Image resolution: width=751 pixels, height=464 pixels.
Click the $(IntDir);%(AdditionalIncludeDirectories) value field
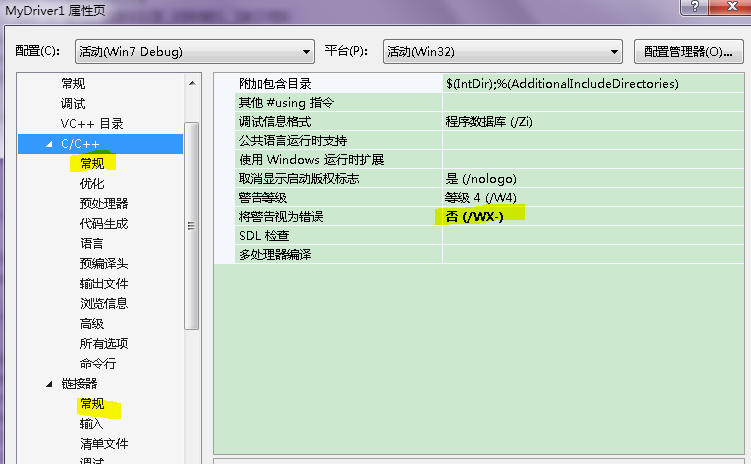(593, 84)
